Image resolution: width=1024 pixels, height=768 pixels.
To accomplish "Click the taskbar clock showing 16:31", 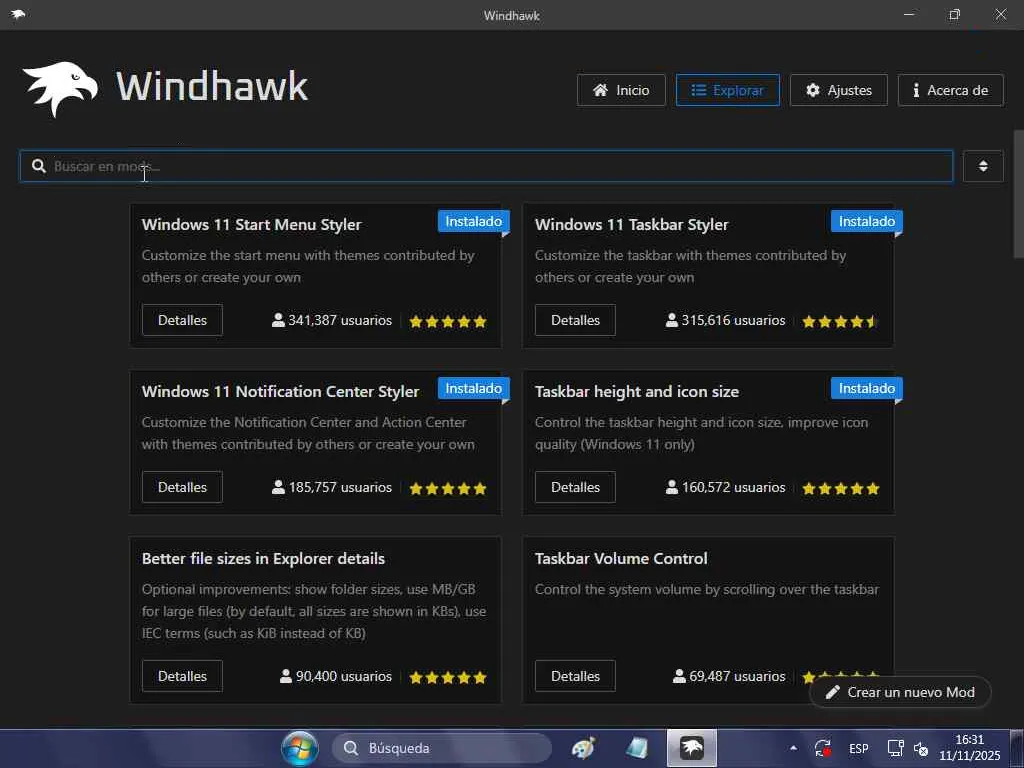I will pos(970,748).
